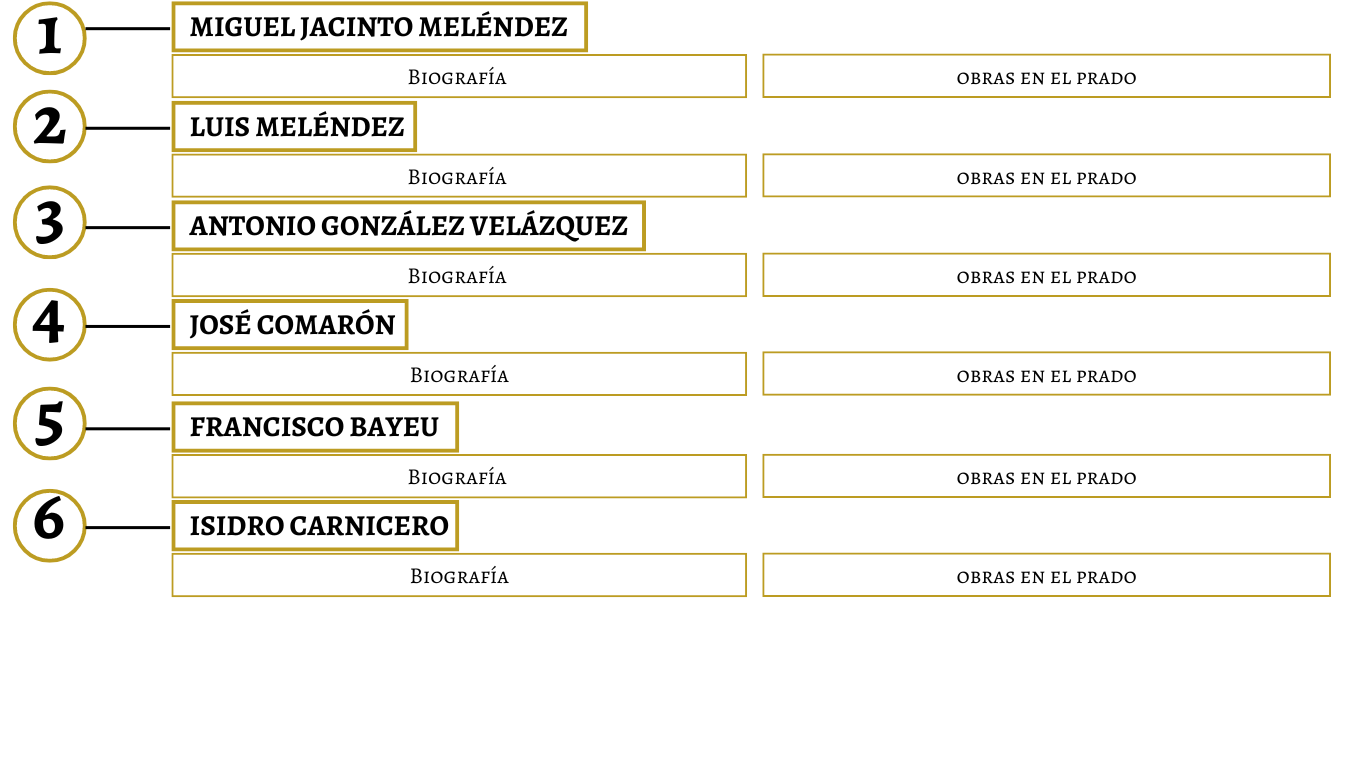Screen dimensions: 1366x768
Task: Select the José Comarón name label
Action: click(290, 325)
